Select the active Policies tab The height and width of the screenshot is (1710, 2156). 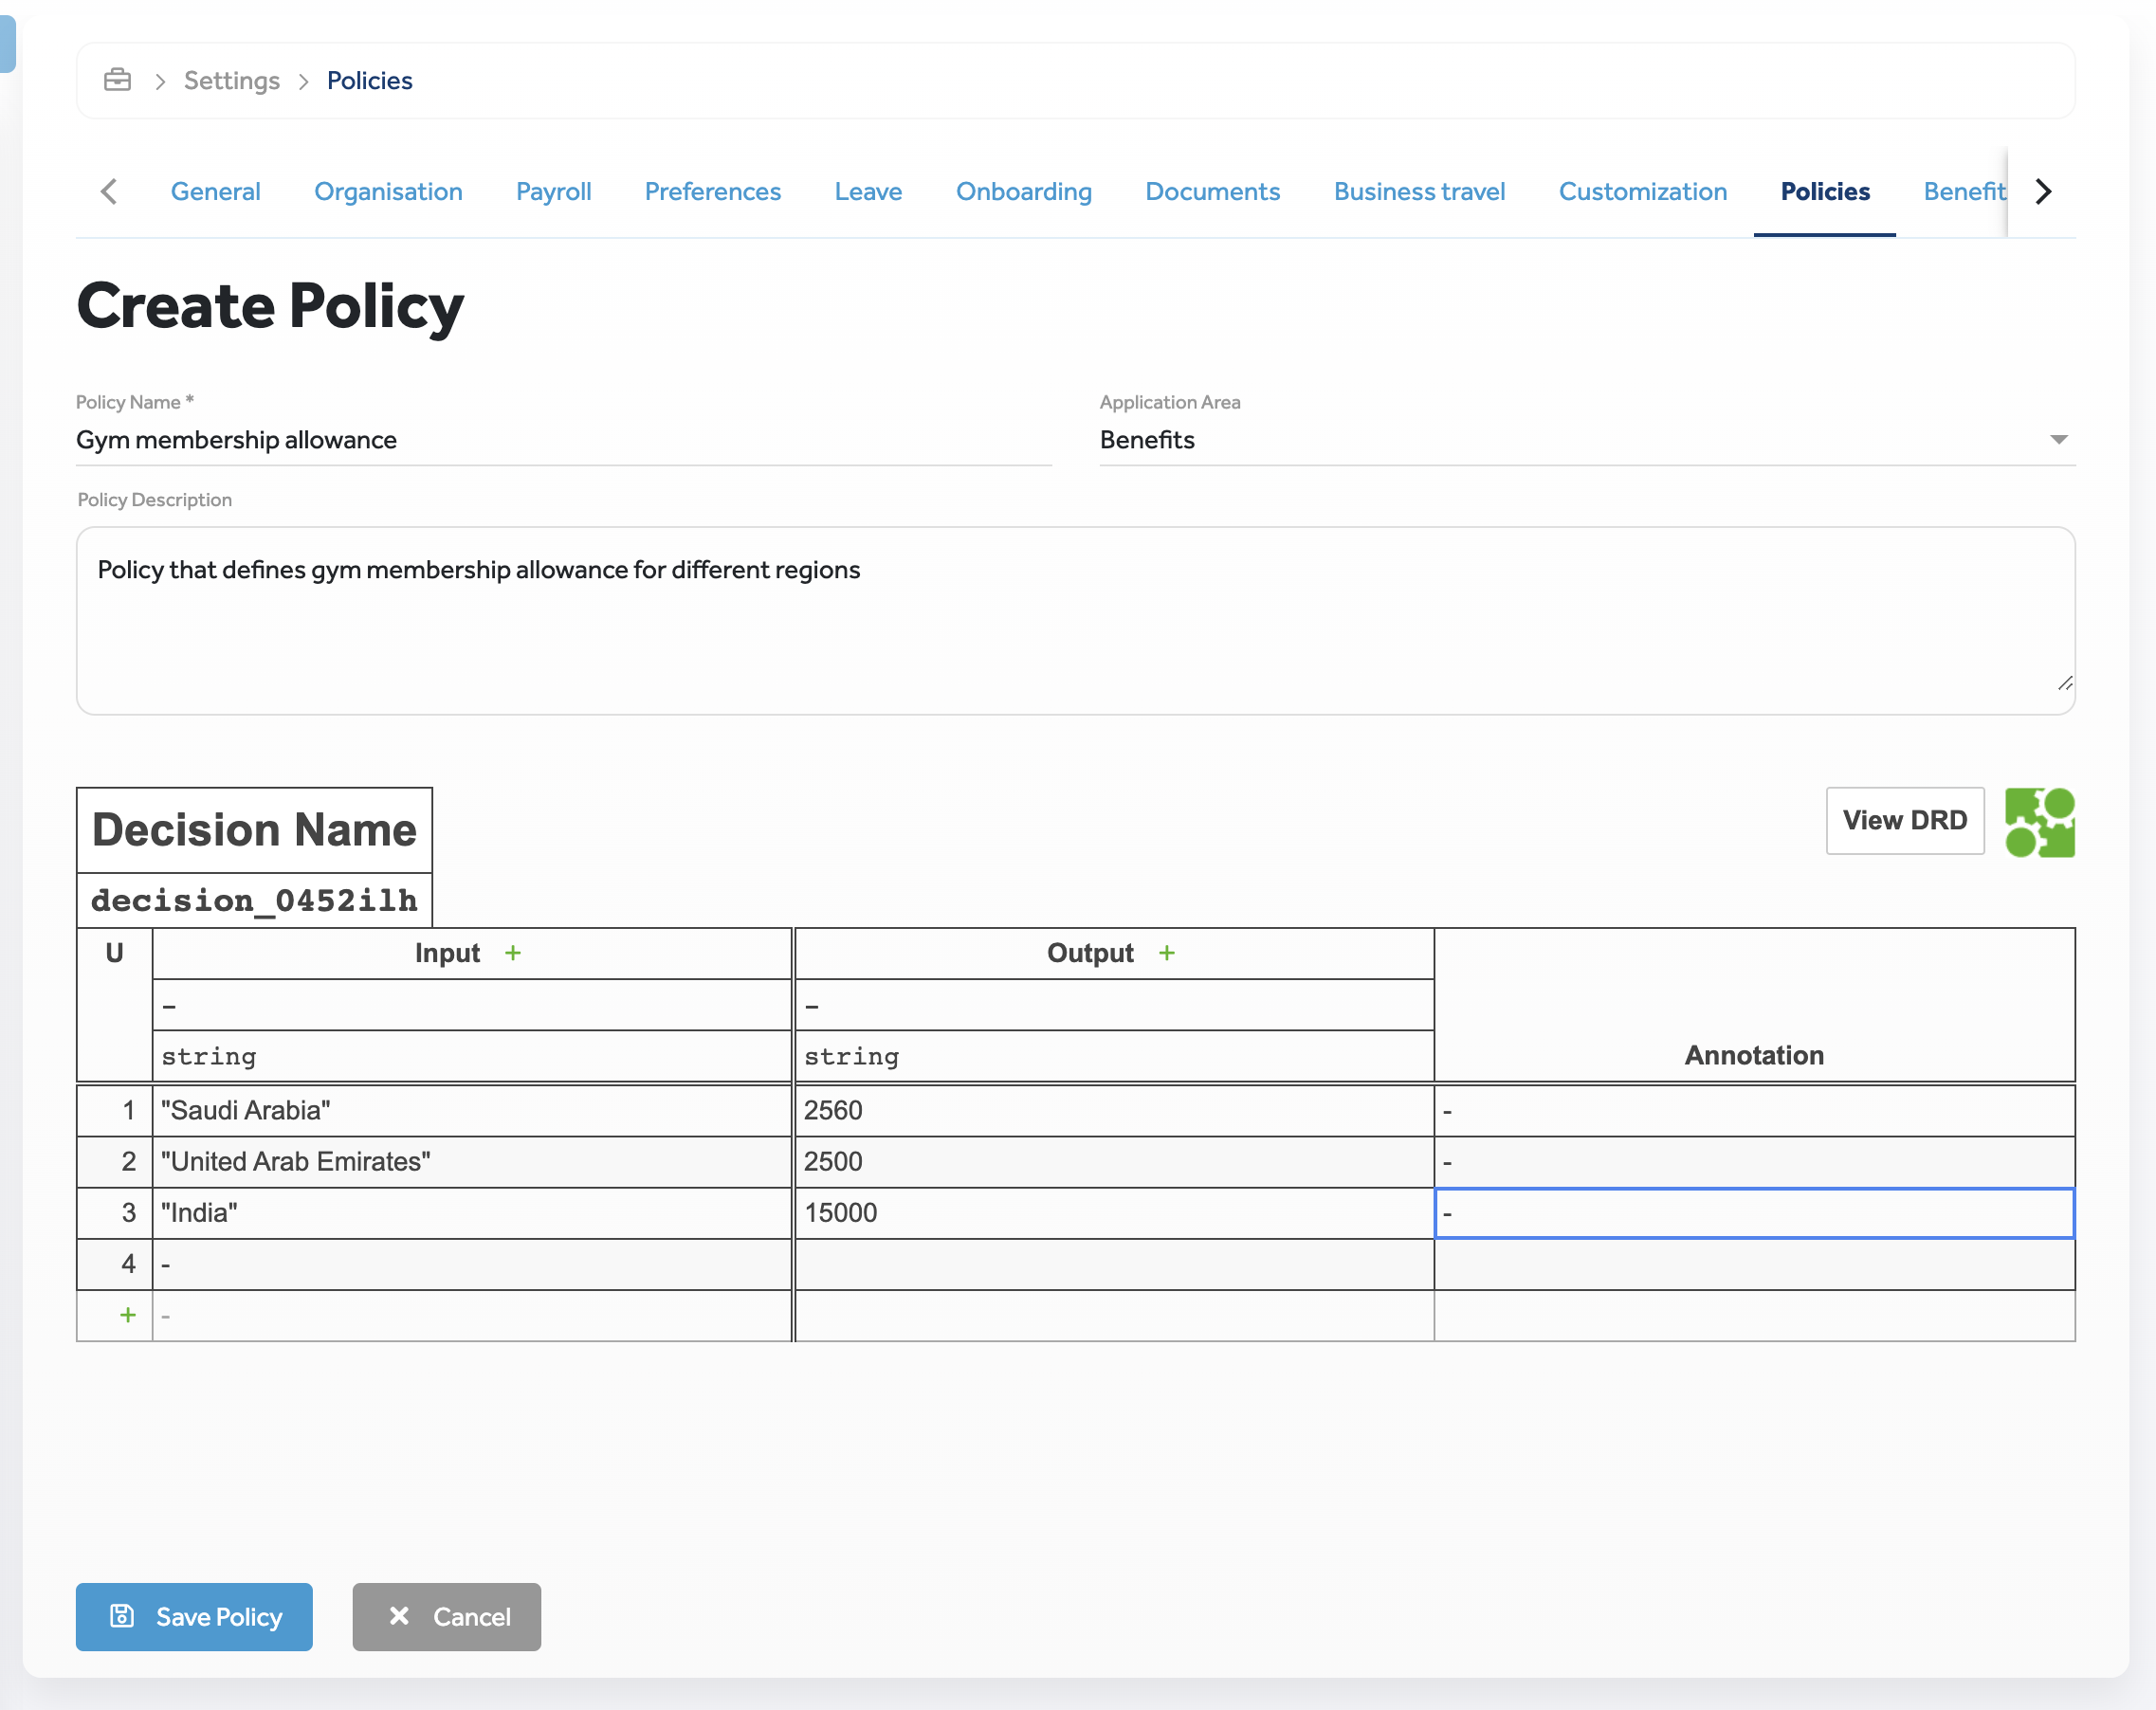(1824, 191)
